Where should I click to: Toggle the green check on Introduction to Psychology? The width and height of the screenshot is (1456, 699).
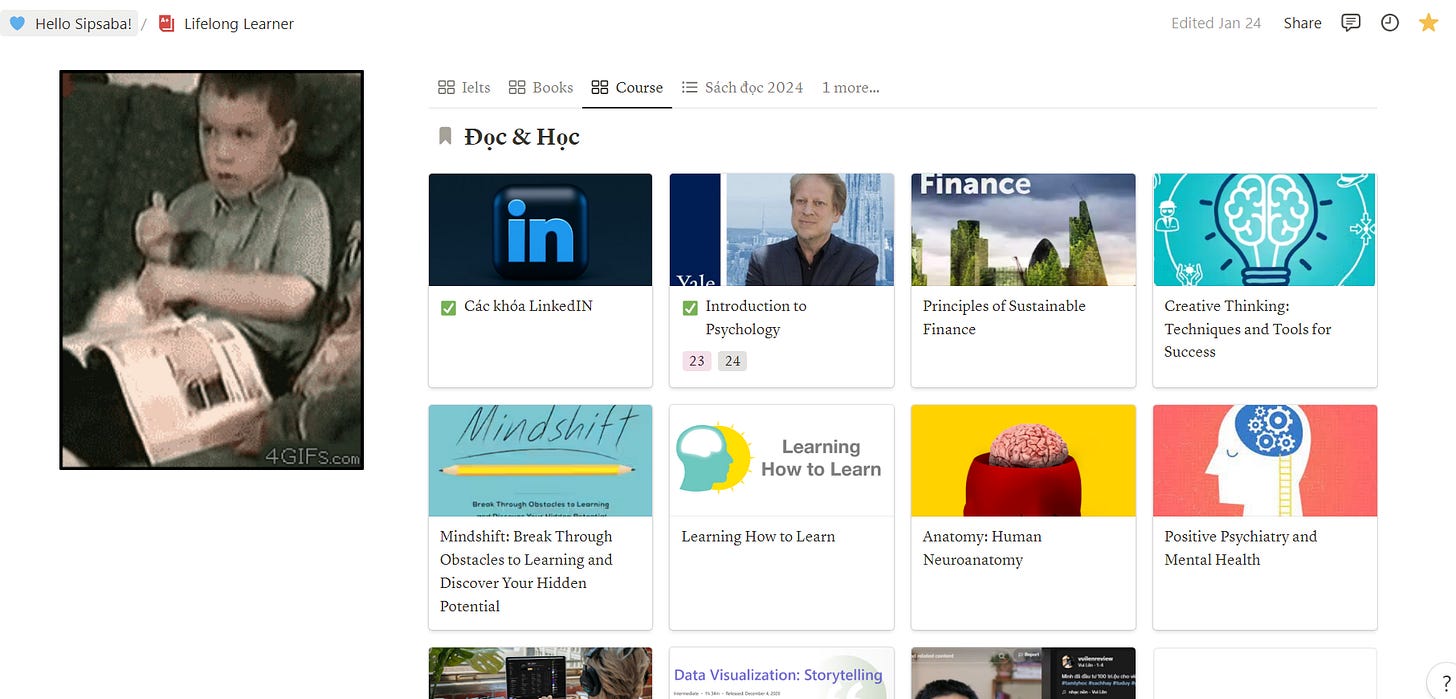coord(690,307)
